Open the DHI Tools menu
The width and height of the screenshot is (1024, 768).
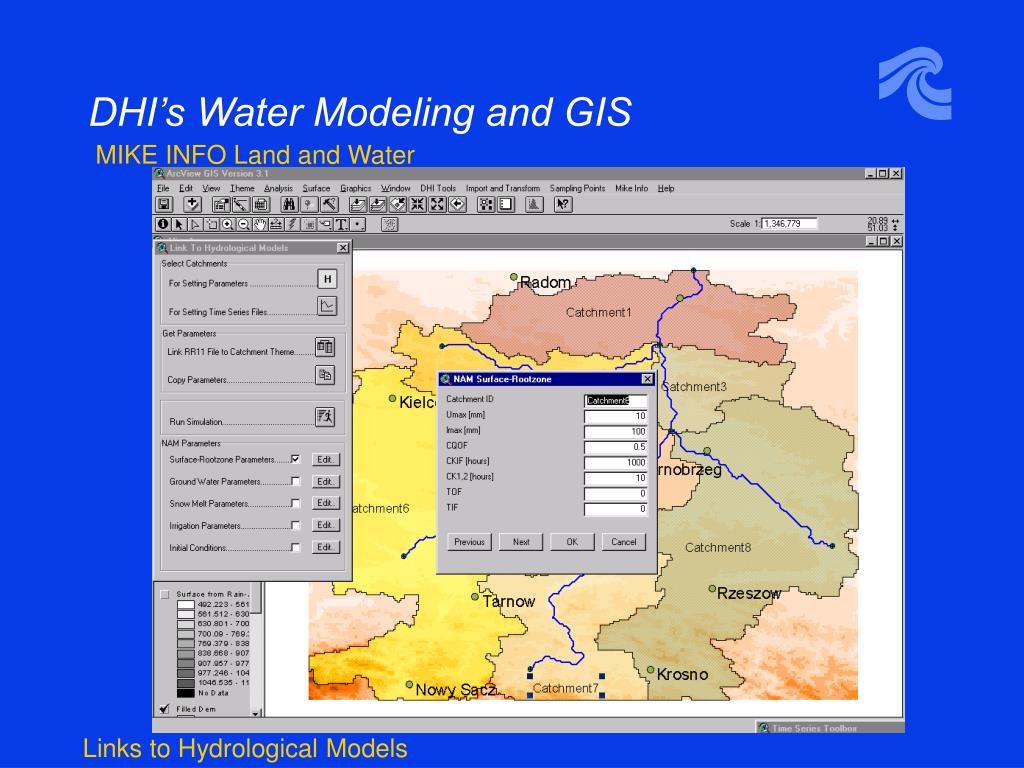(x=438, y=188)
